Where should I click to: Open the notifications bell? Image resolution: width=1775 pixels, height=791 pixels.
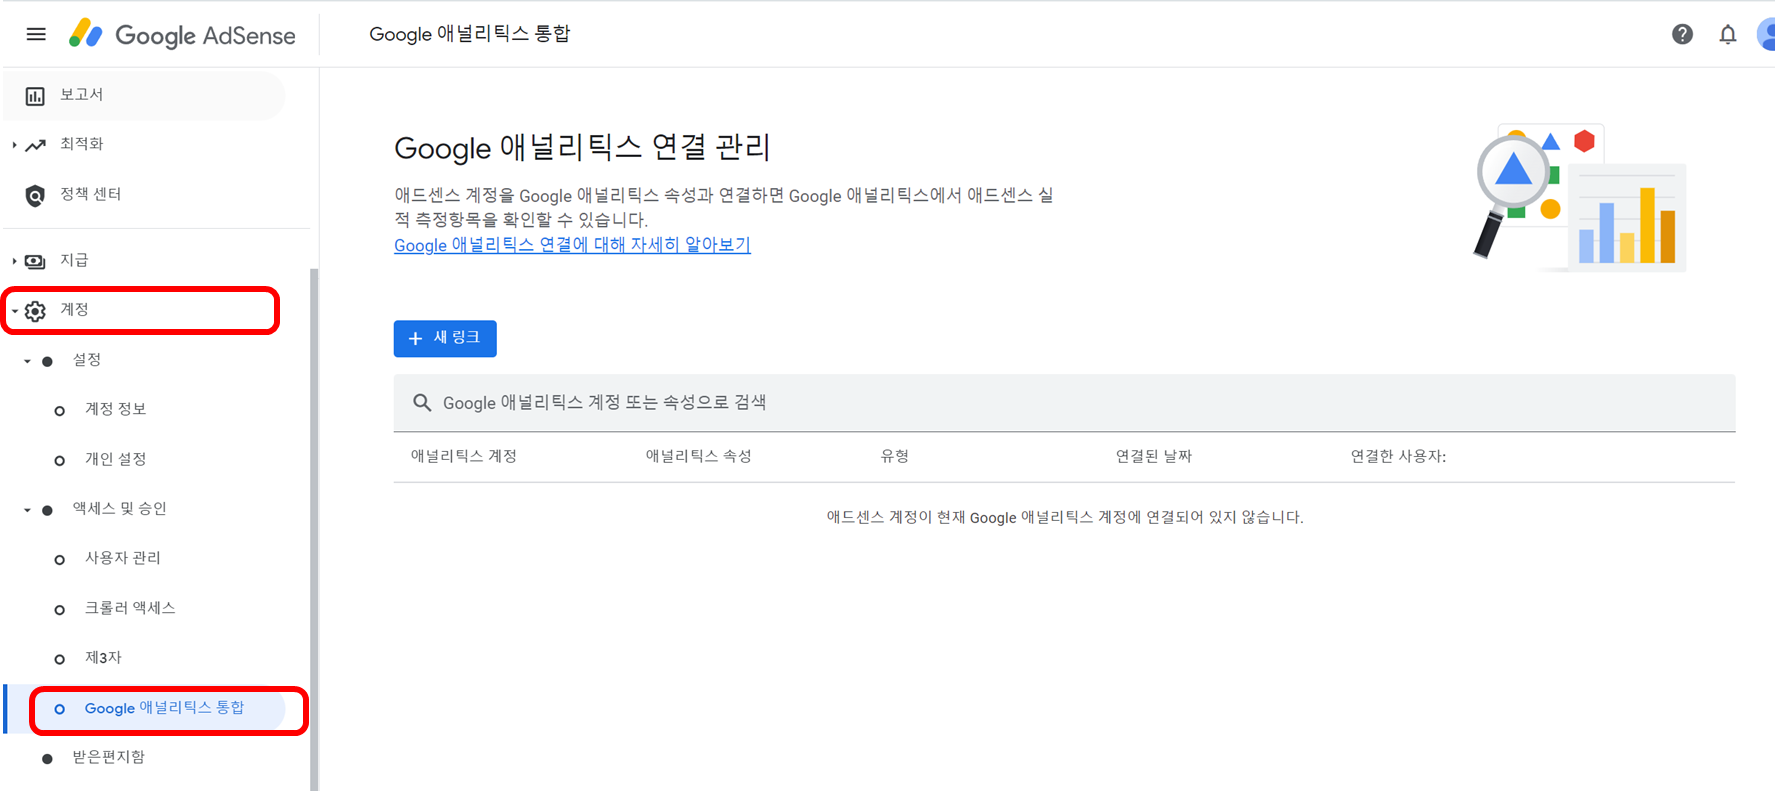pos(1728,34)
